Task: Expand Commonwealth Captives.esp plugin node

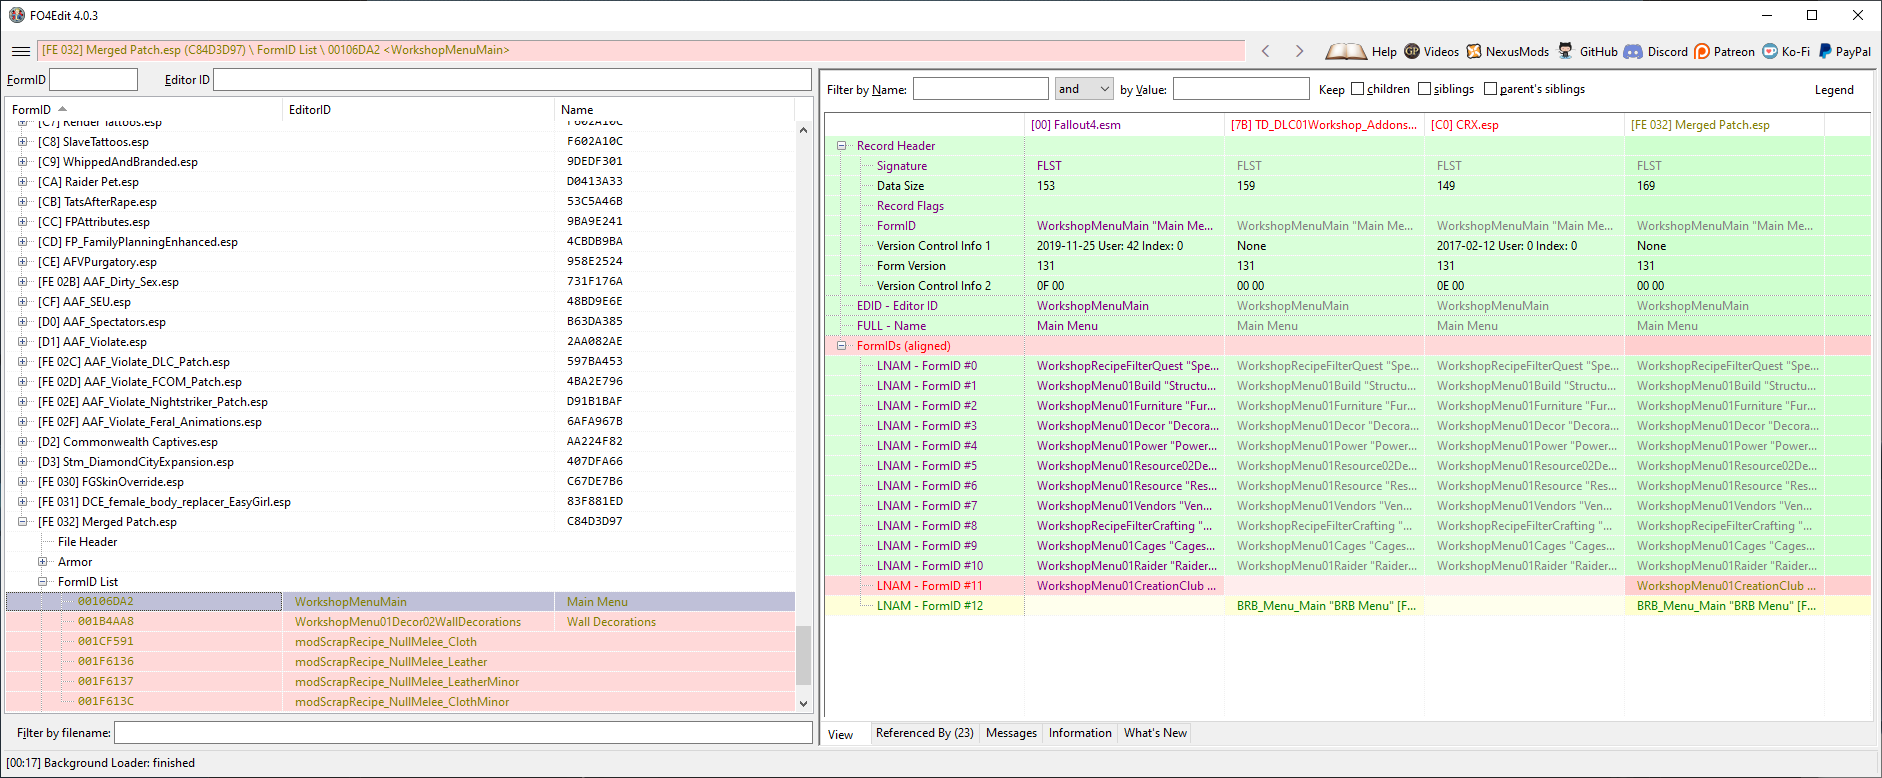Action: (23, 442)
